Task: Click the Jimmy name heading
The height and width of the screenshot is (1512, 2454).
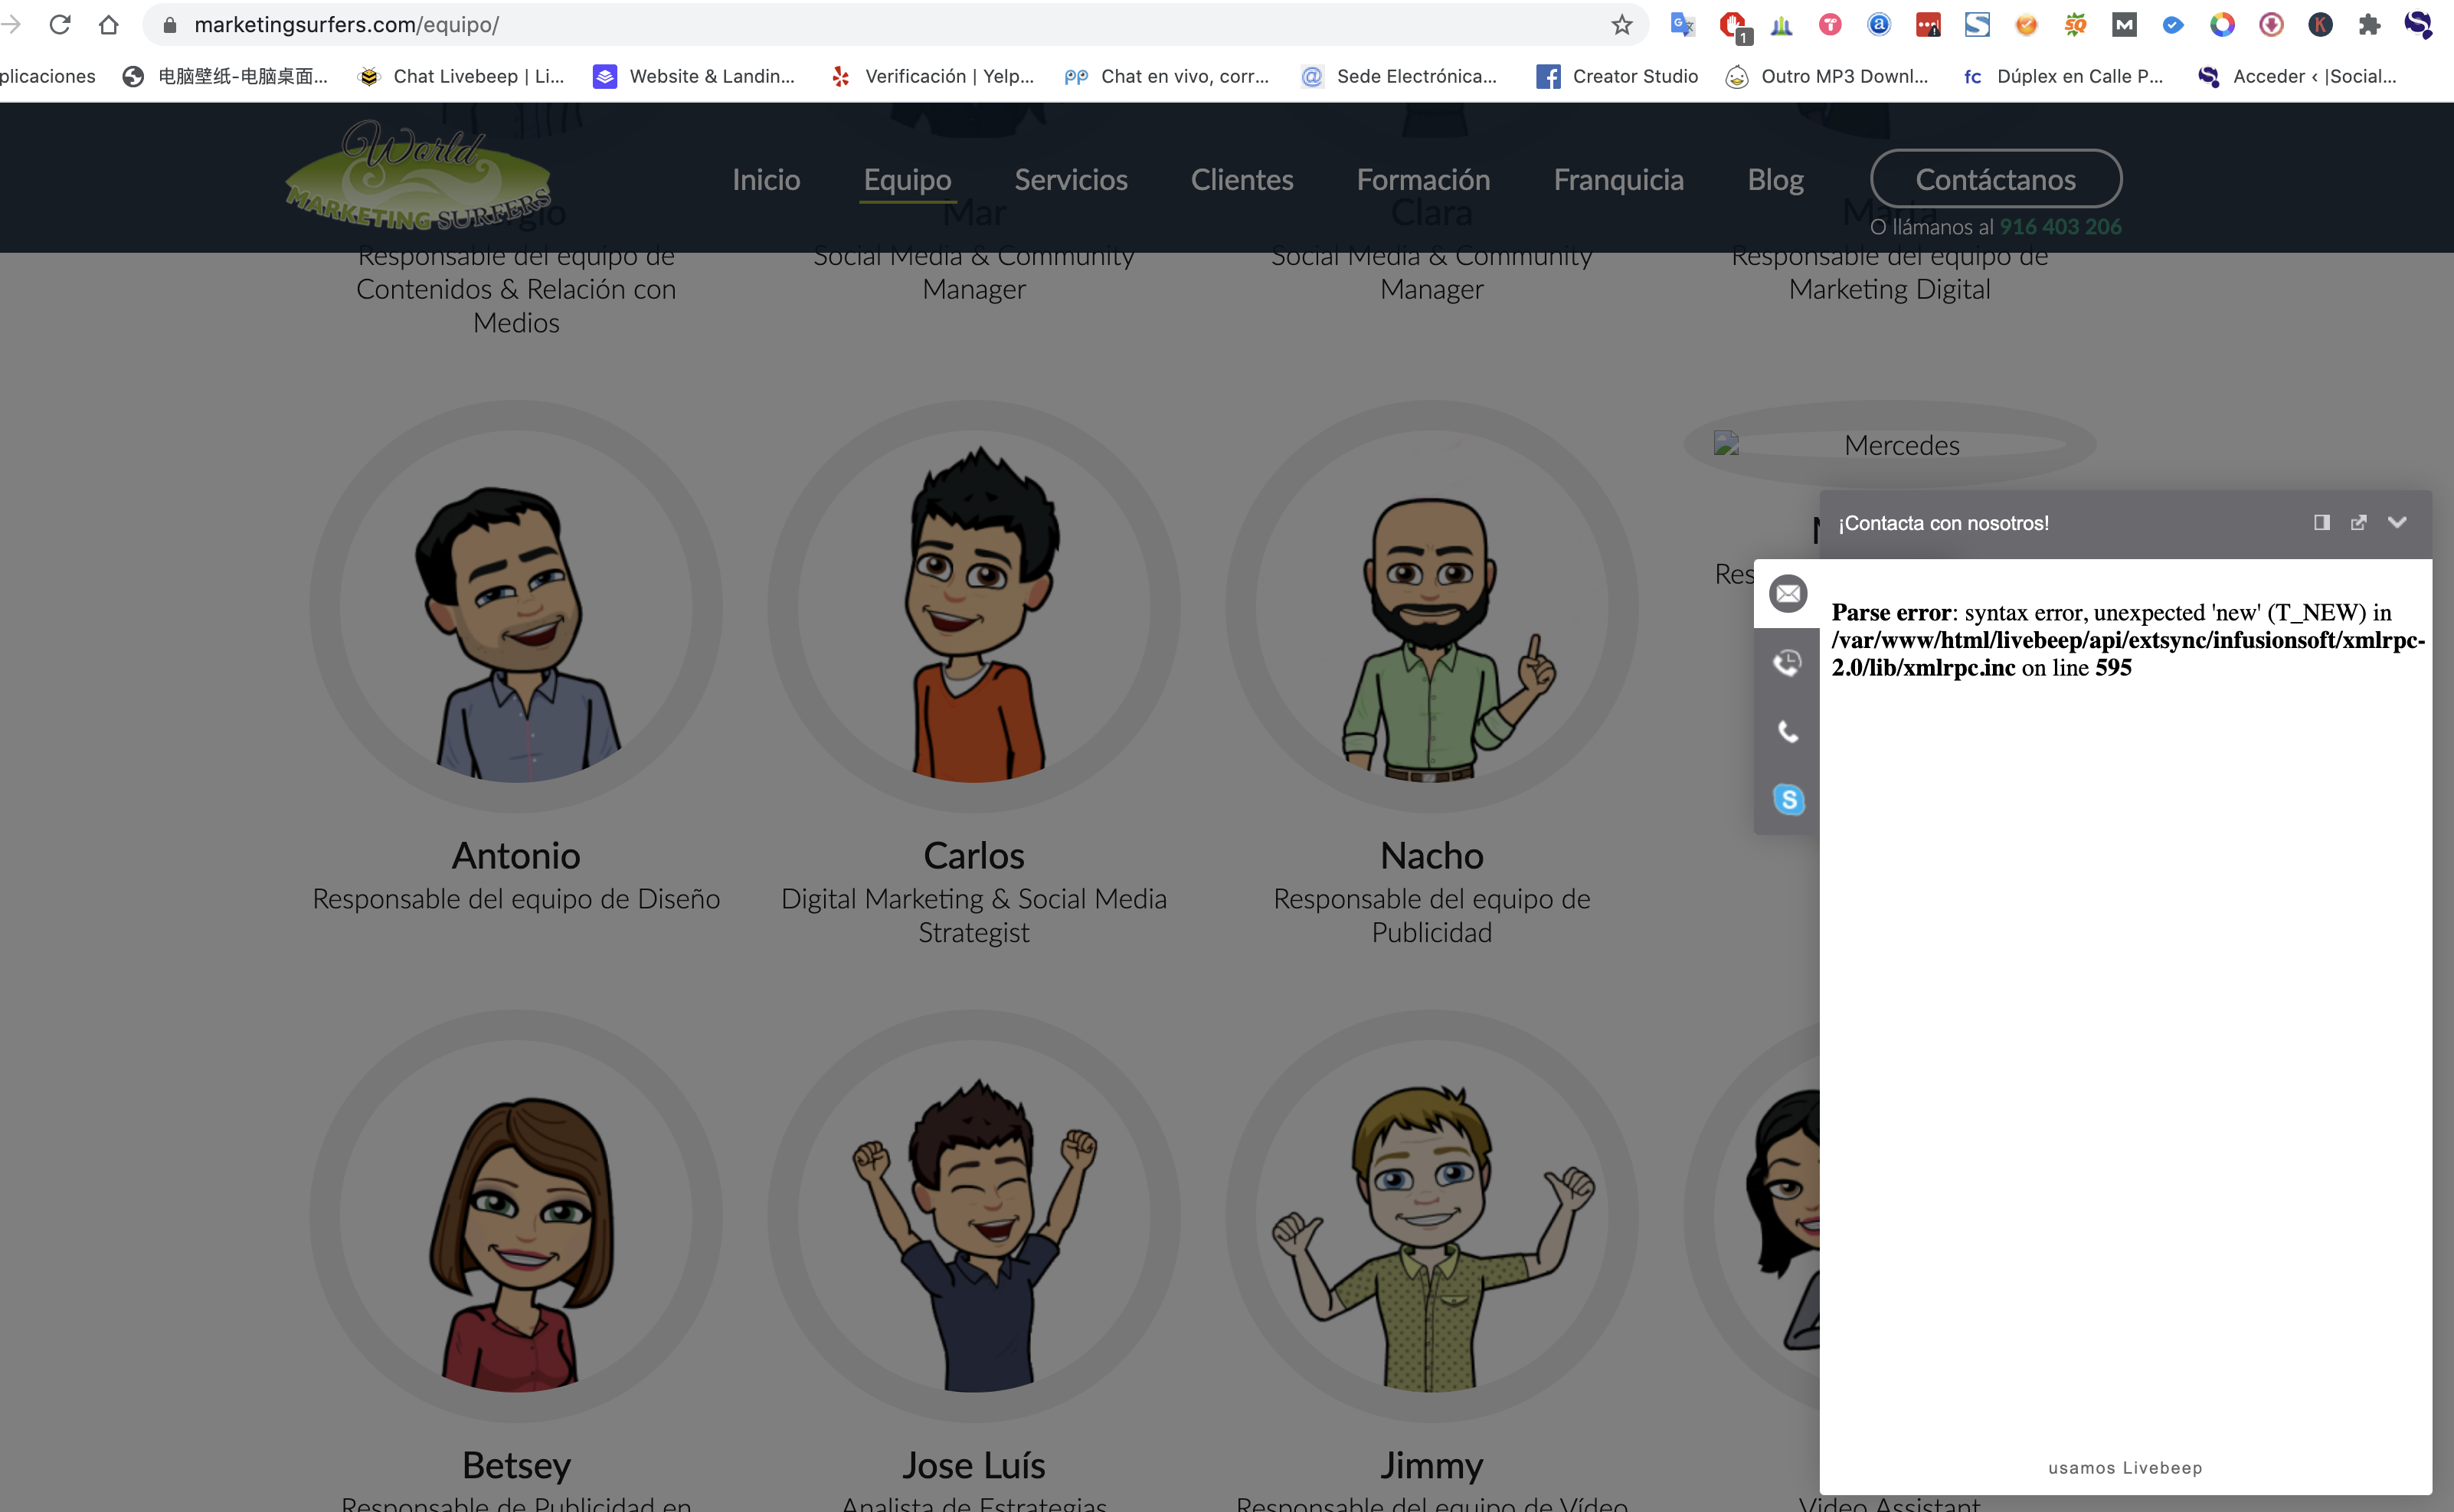Action: 1432,1465
